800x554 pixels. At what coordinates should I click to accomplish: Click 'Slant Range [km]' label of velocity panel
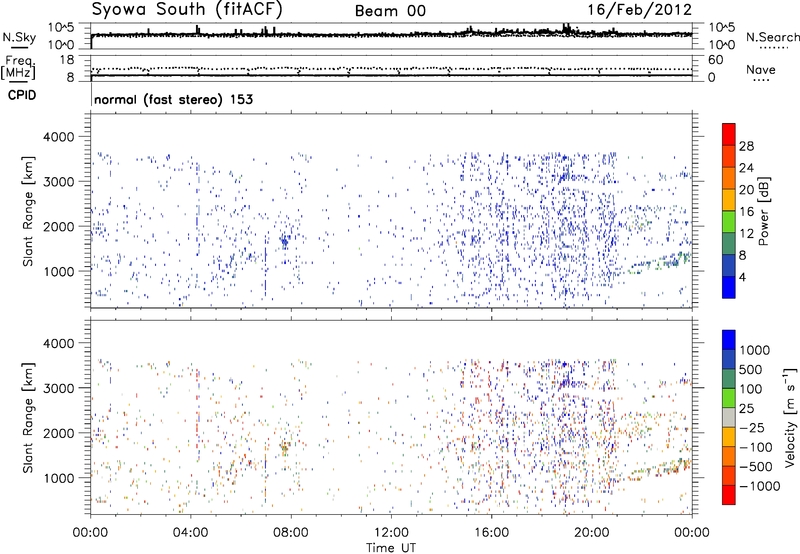tap(28, 418)
